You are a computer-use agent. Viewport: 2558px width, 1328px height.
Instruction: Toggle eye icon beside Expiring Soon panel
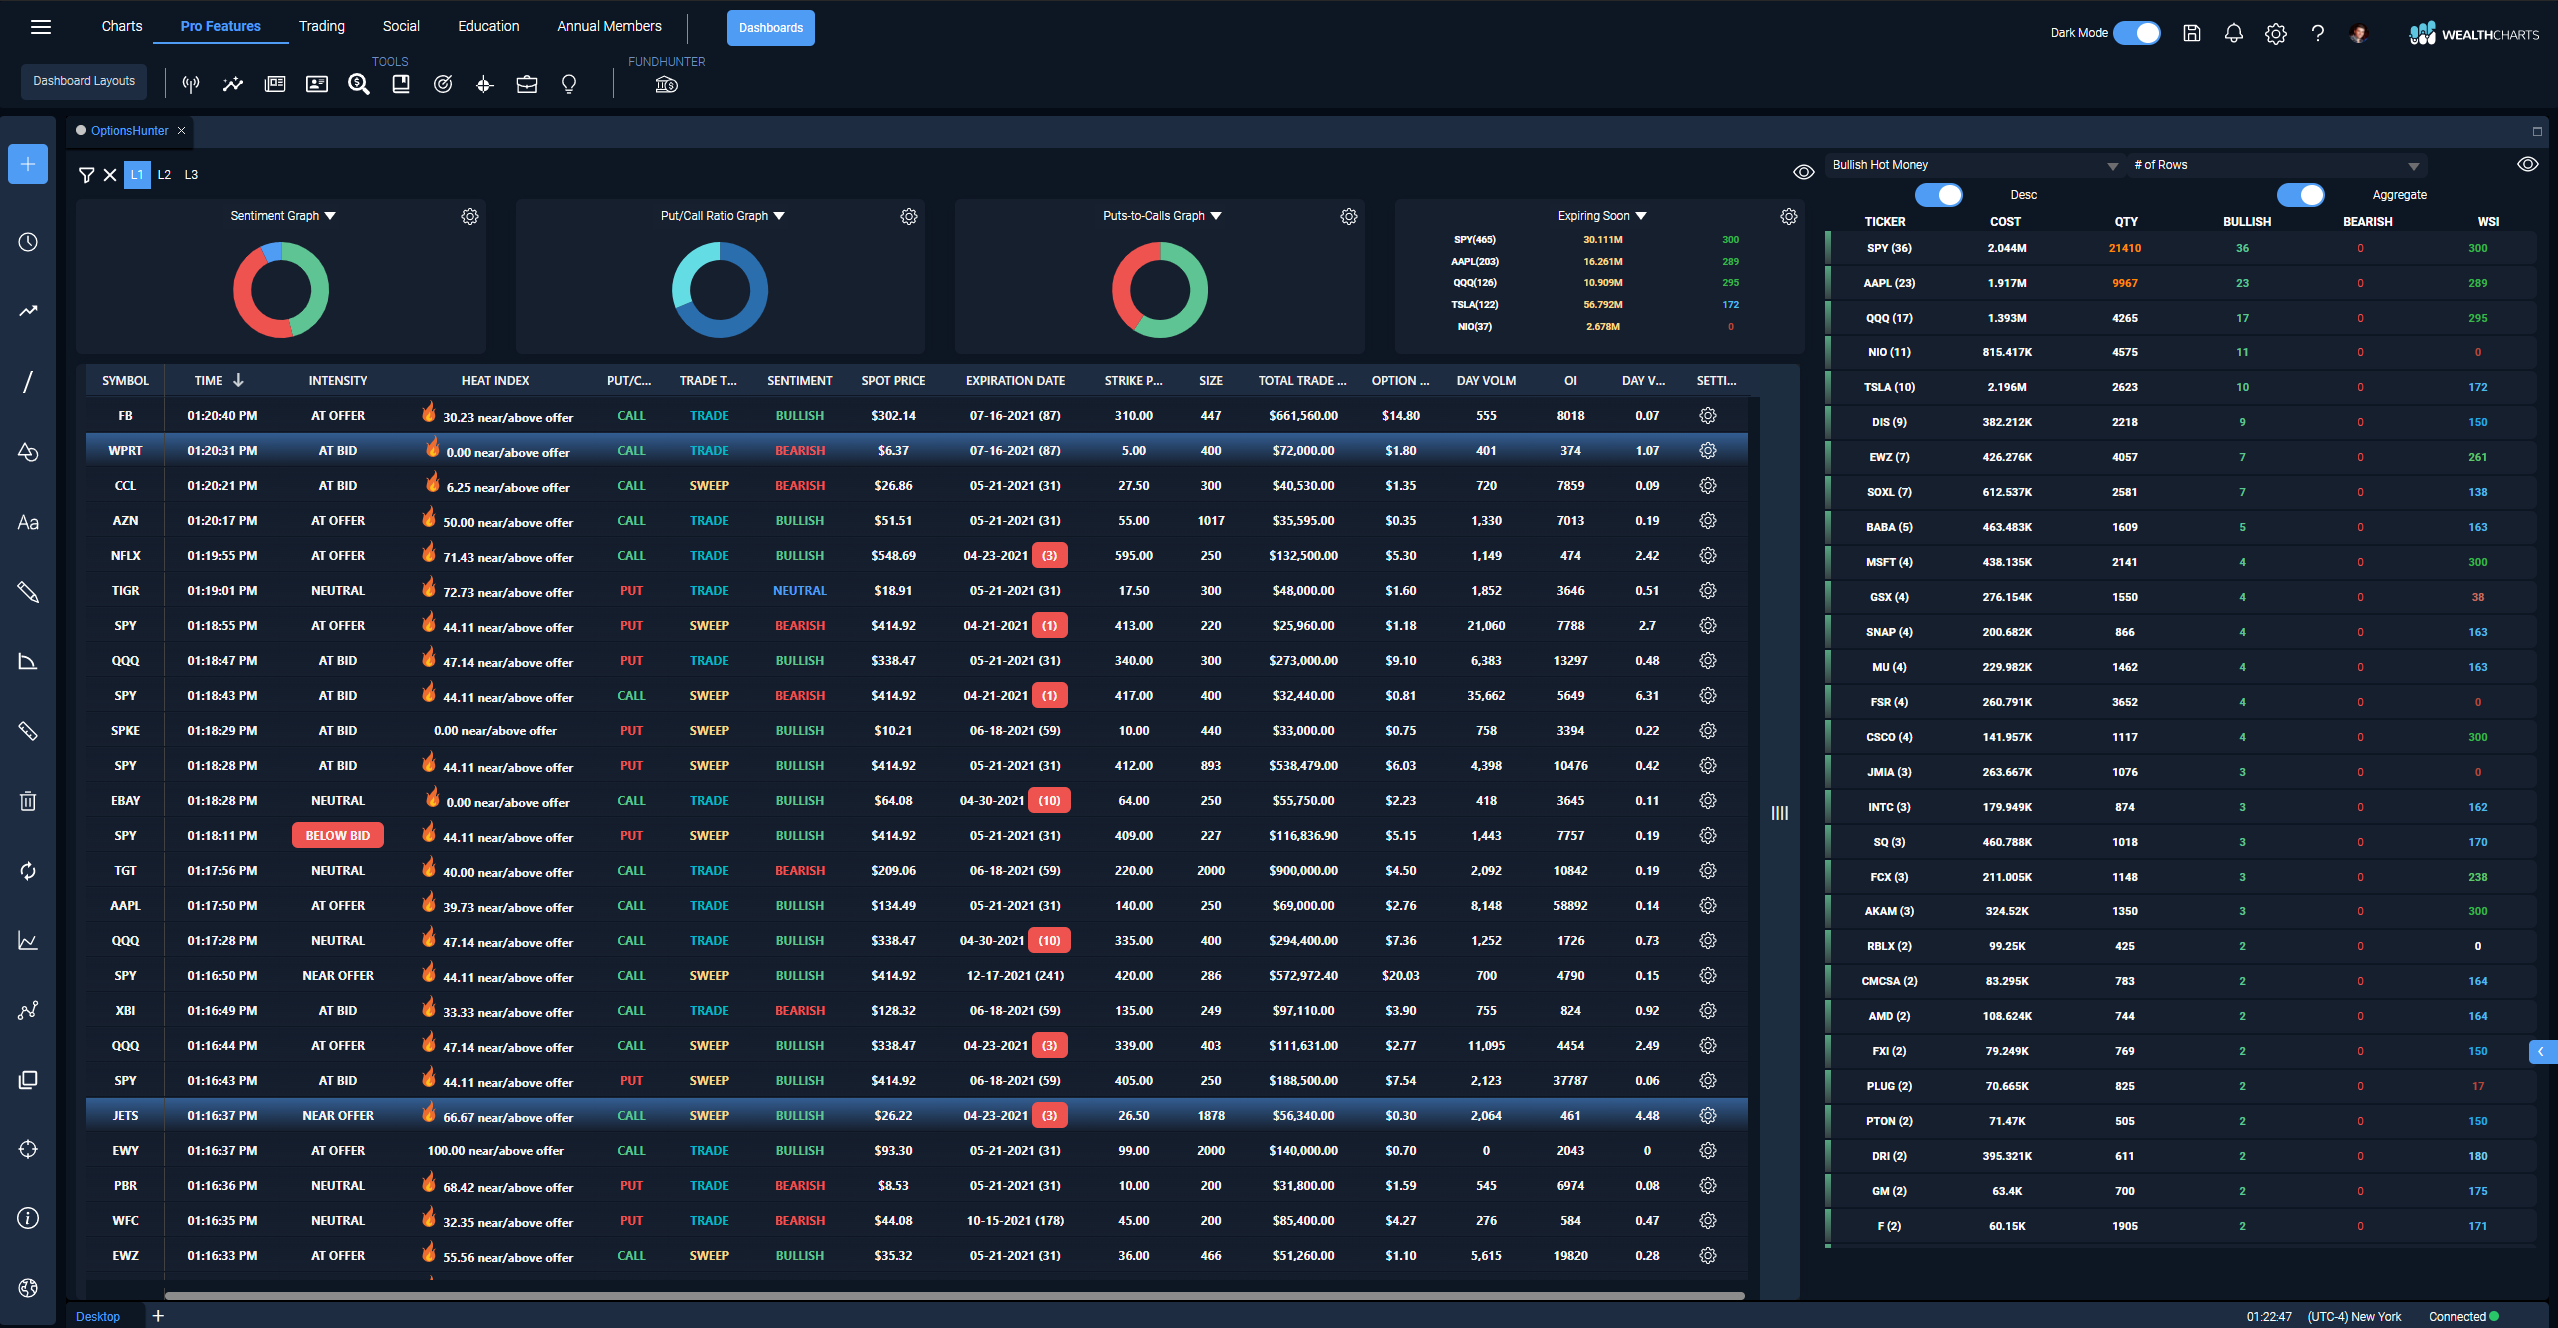pyautogui.click(x=1803, y=172)
